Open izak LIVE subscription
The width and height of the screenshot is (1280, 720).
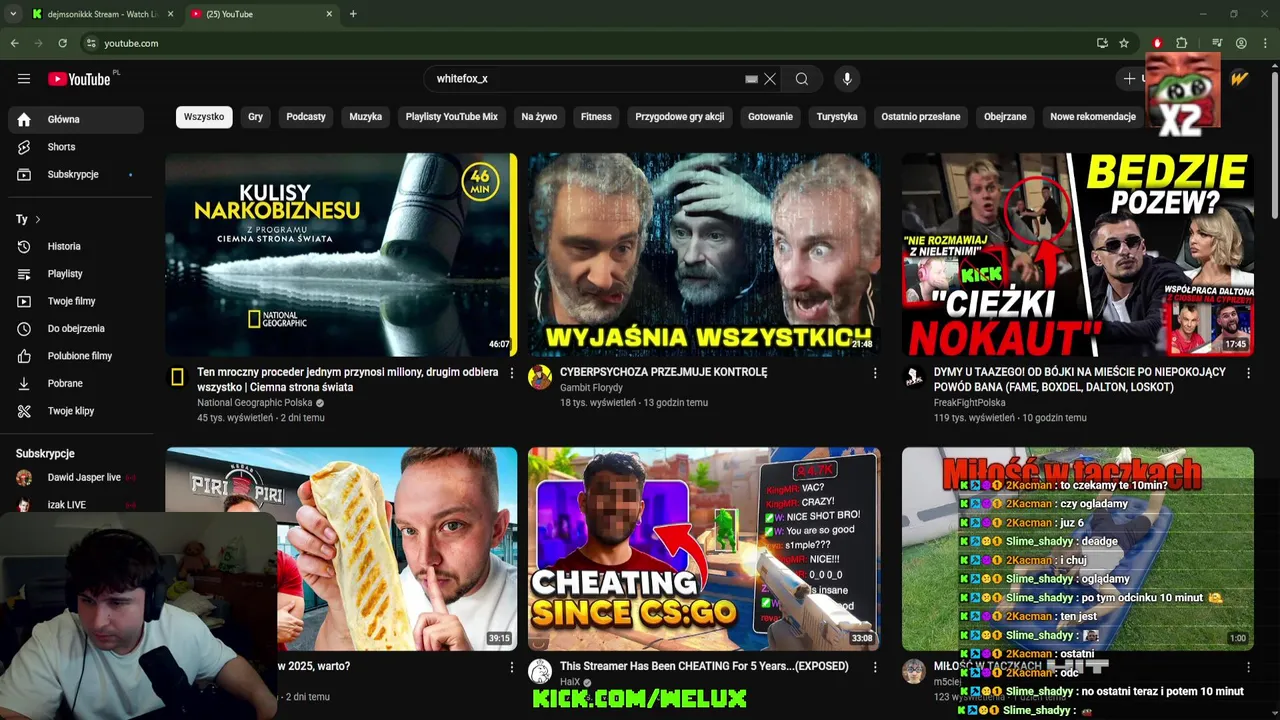click(76, 505)
